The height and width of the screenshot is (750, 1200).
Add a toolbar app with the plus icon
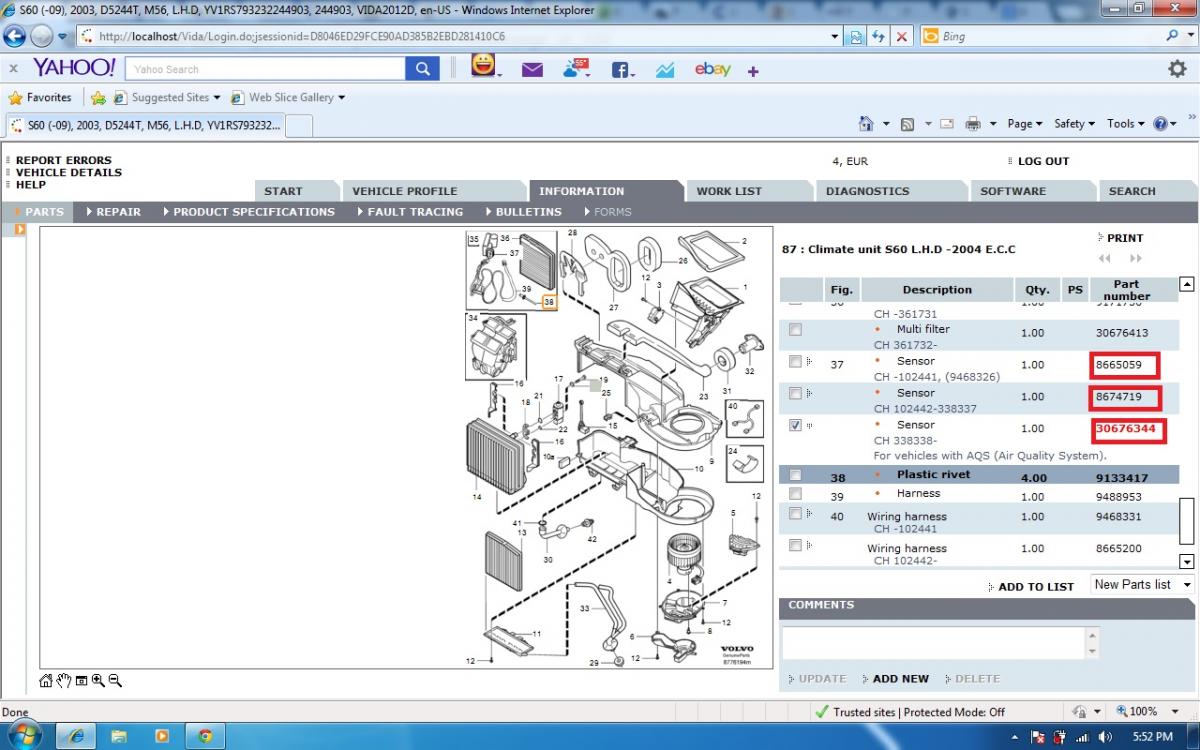753,71
